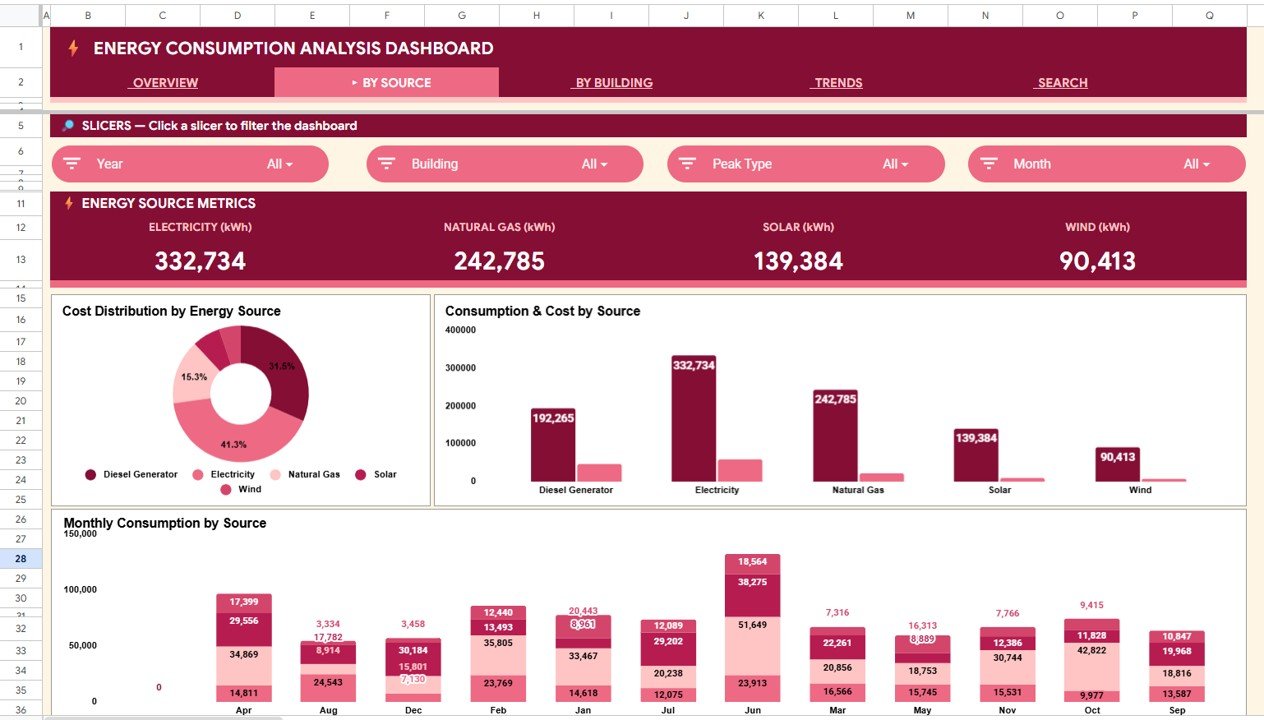Screen dimensions: 1264x720
Task: Go to the By Building tab
Action: point(613,83)
